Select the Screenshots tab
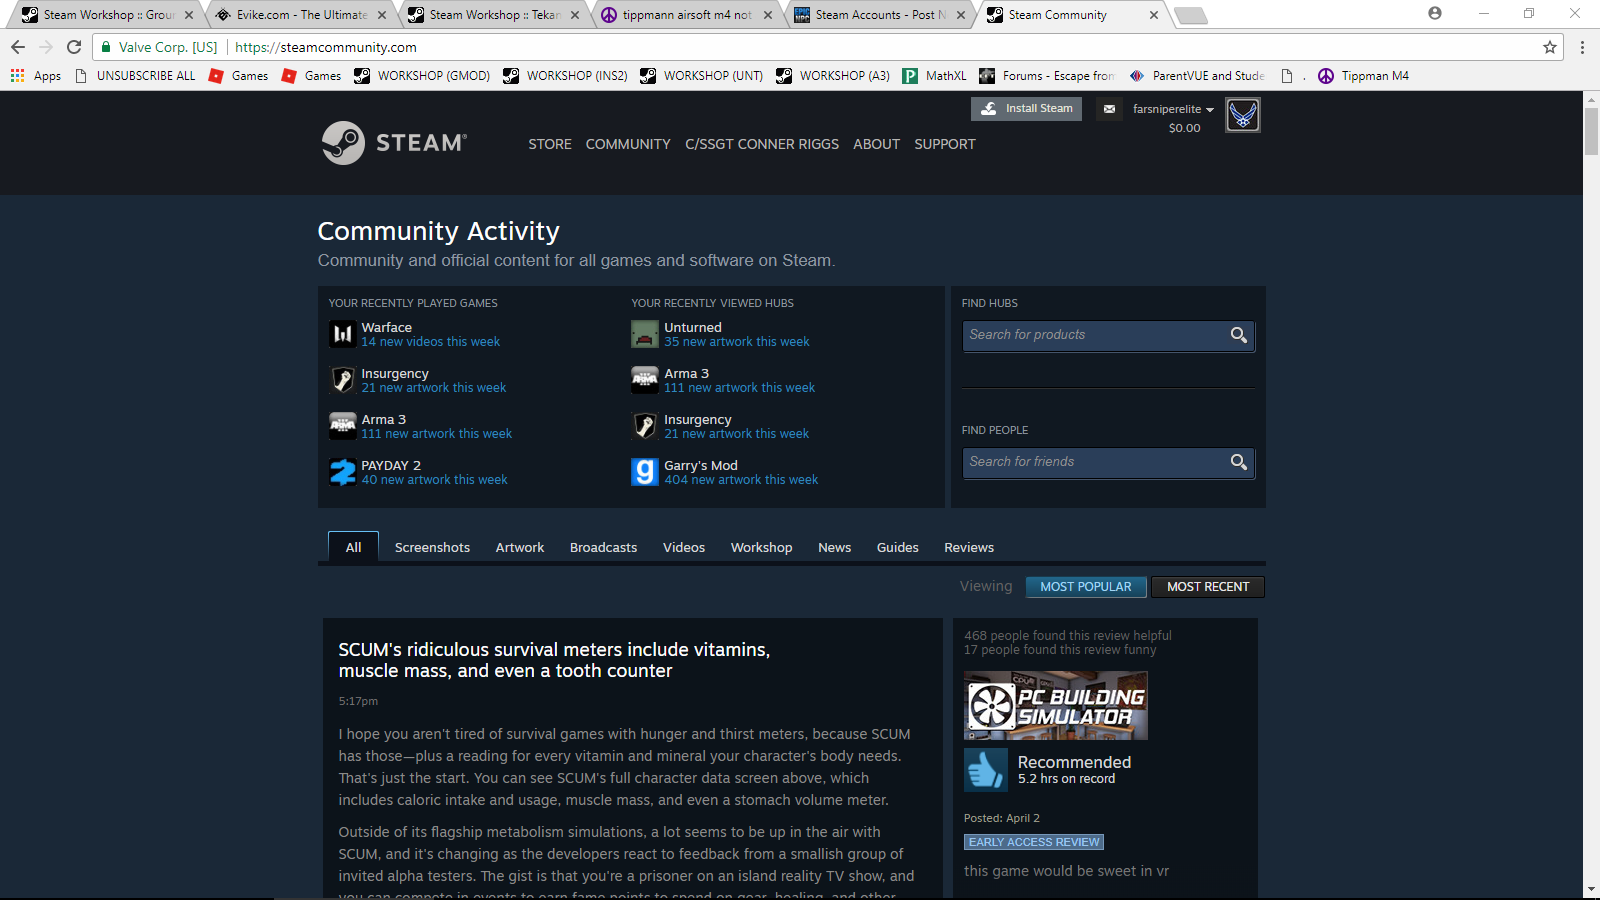 [x=432, y=547]
